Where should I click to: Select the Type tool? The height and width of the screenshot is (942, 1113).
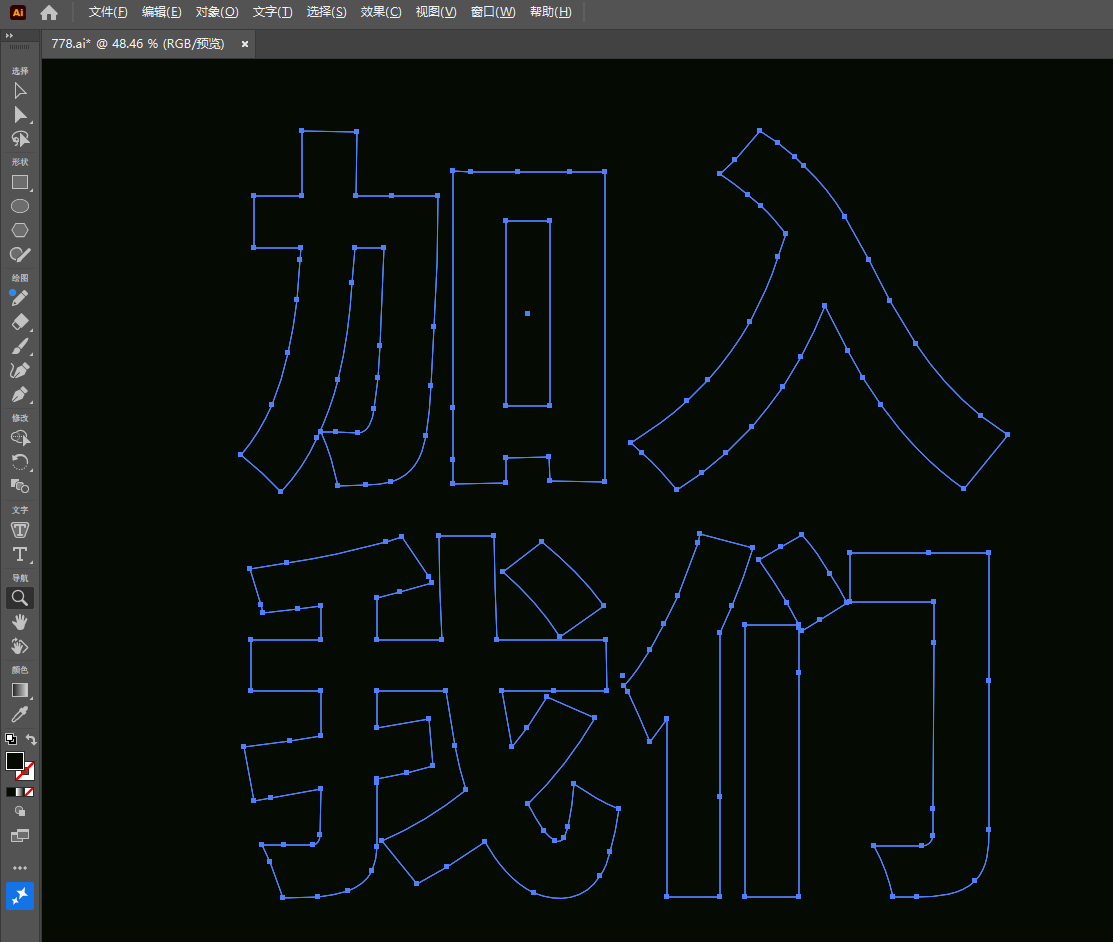pyautogui.click(x=20, y=554)
